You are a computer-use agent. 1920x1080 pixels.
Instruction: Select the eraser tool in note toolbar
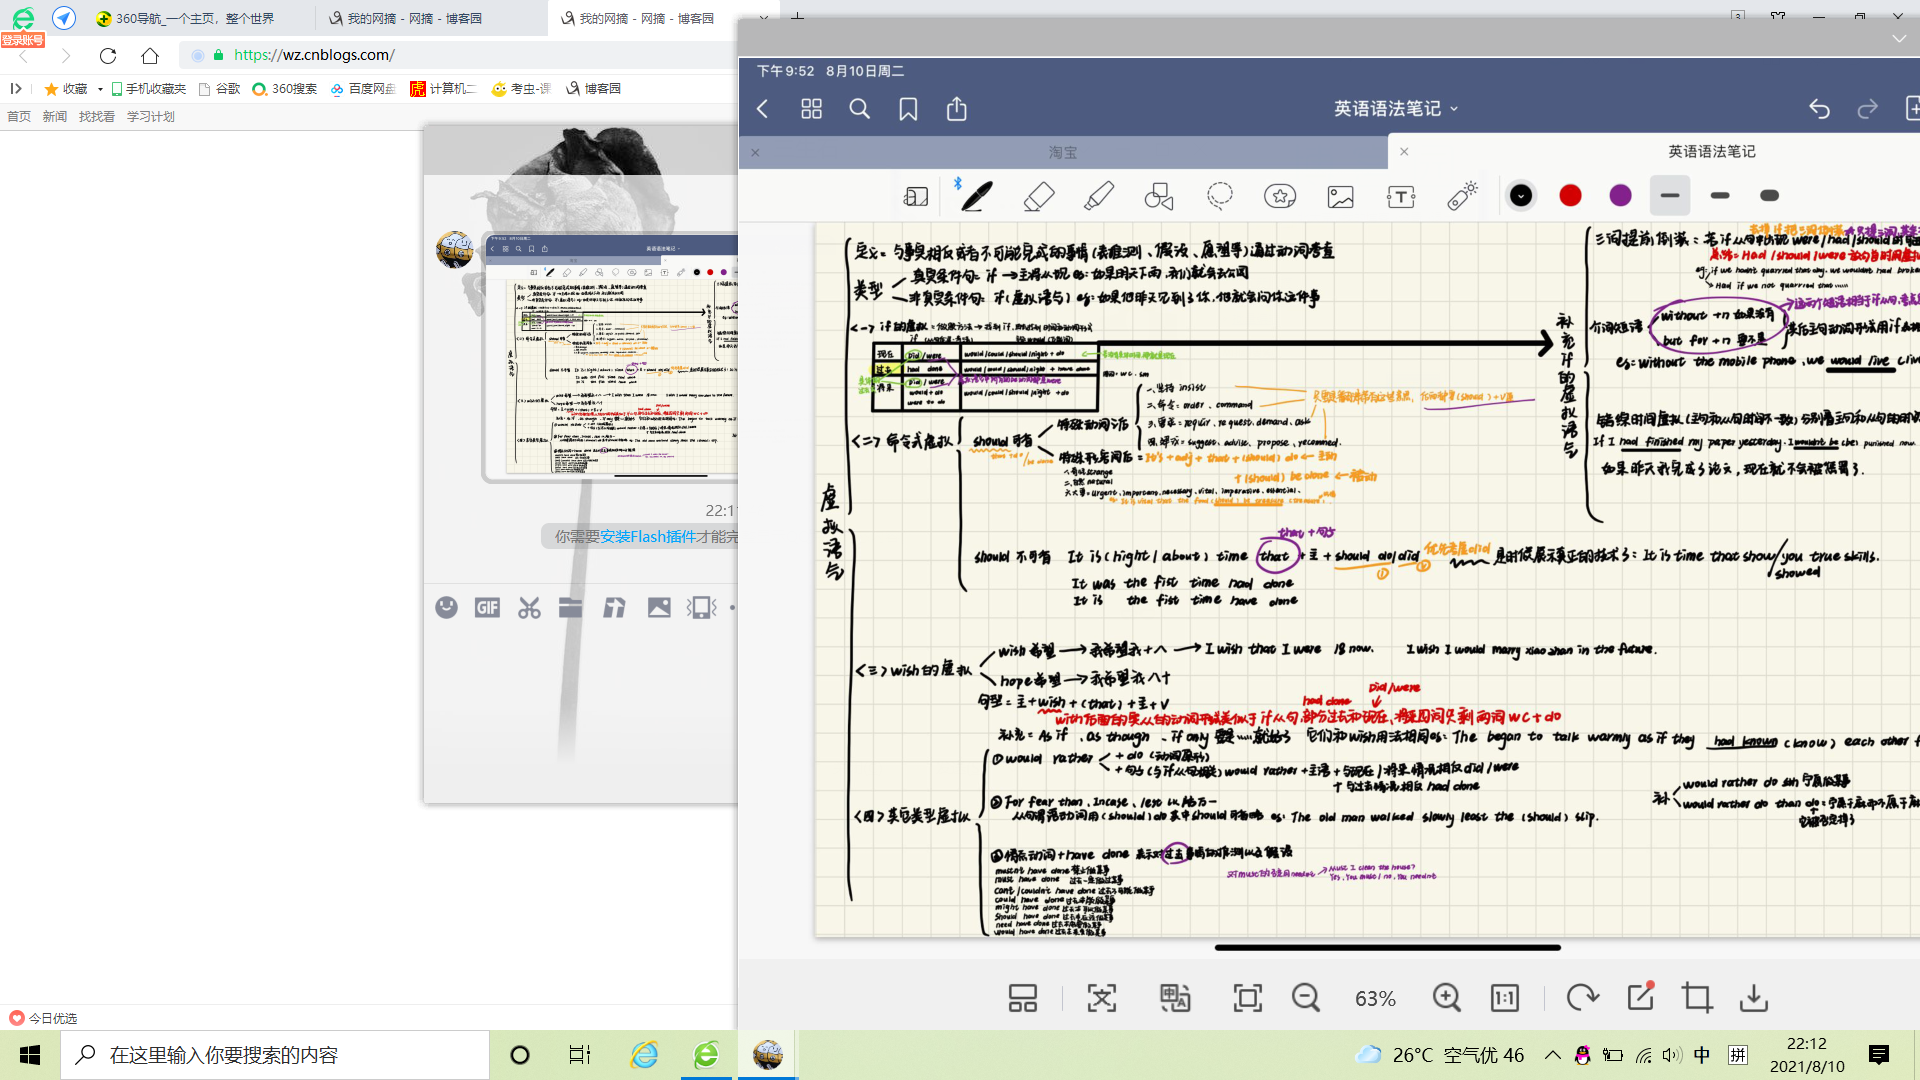coord(1039,196)
